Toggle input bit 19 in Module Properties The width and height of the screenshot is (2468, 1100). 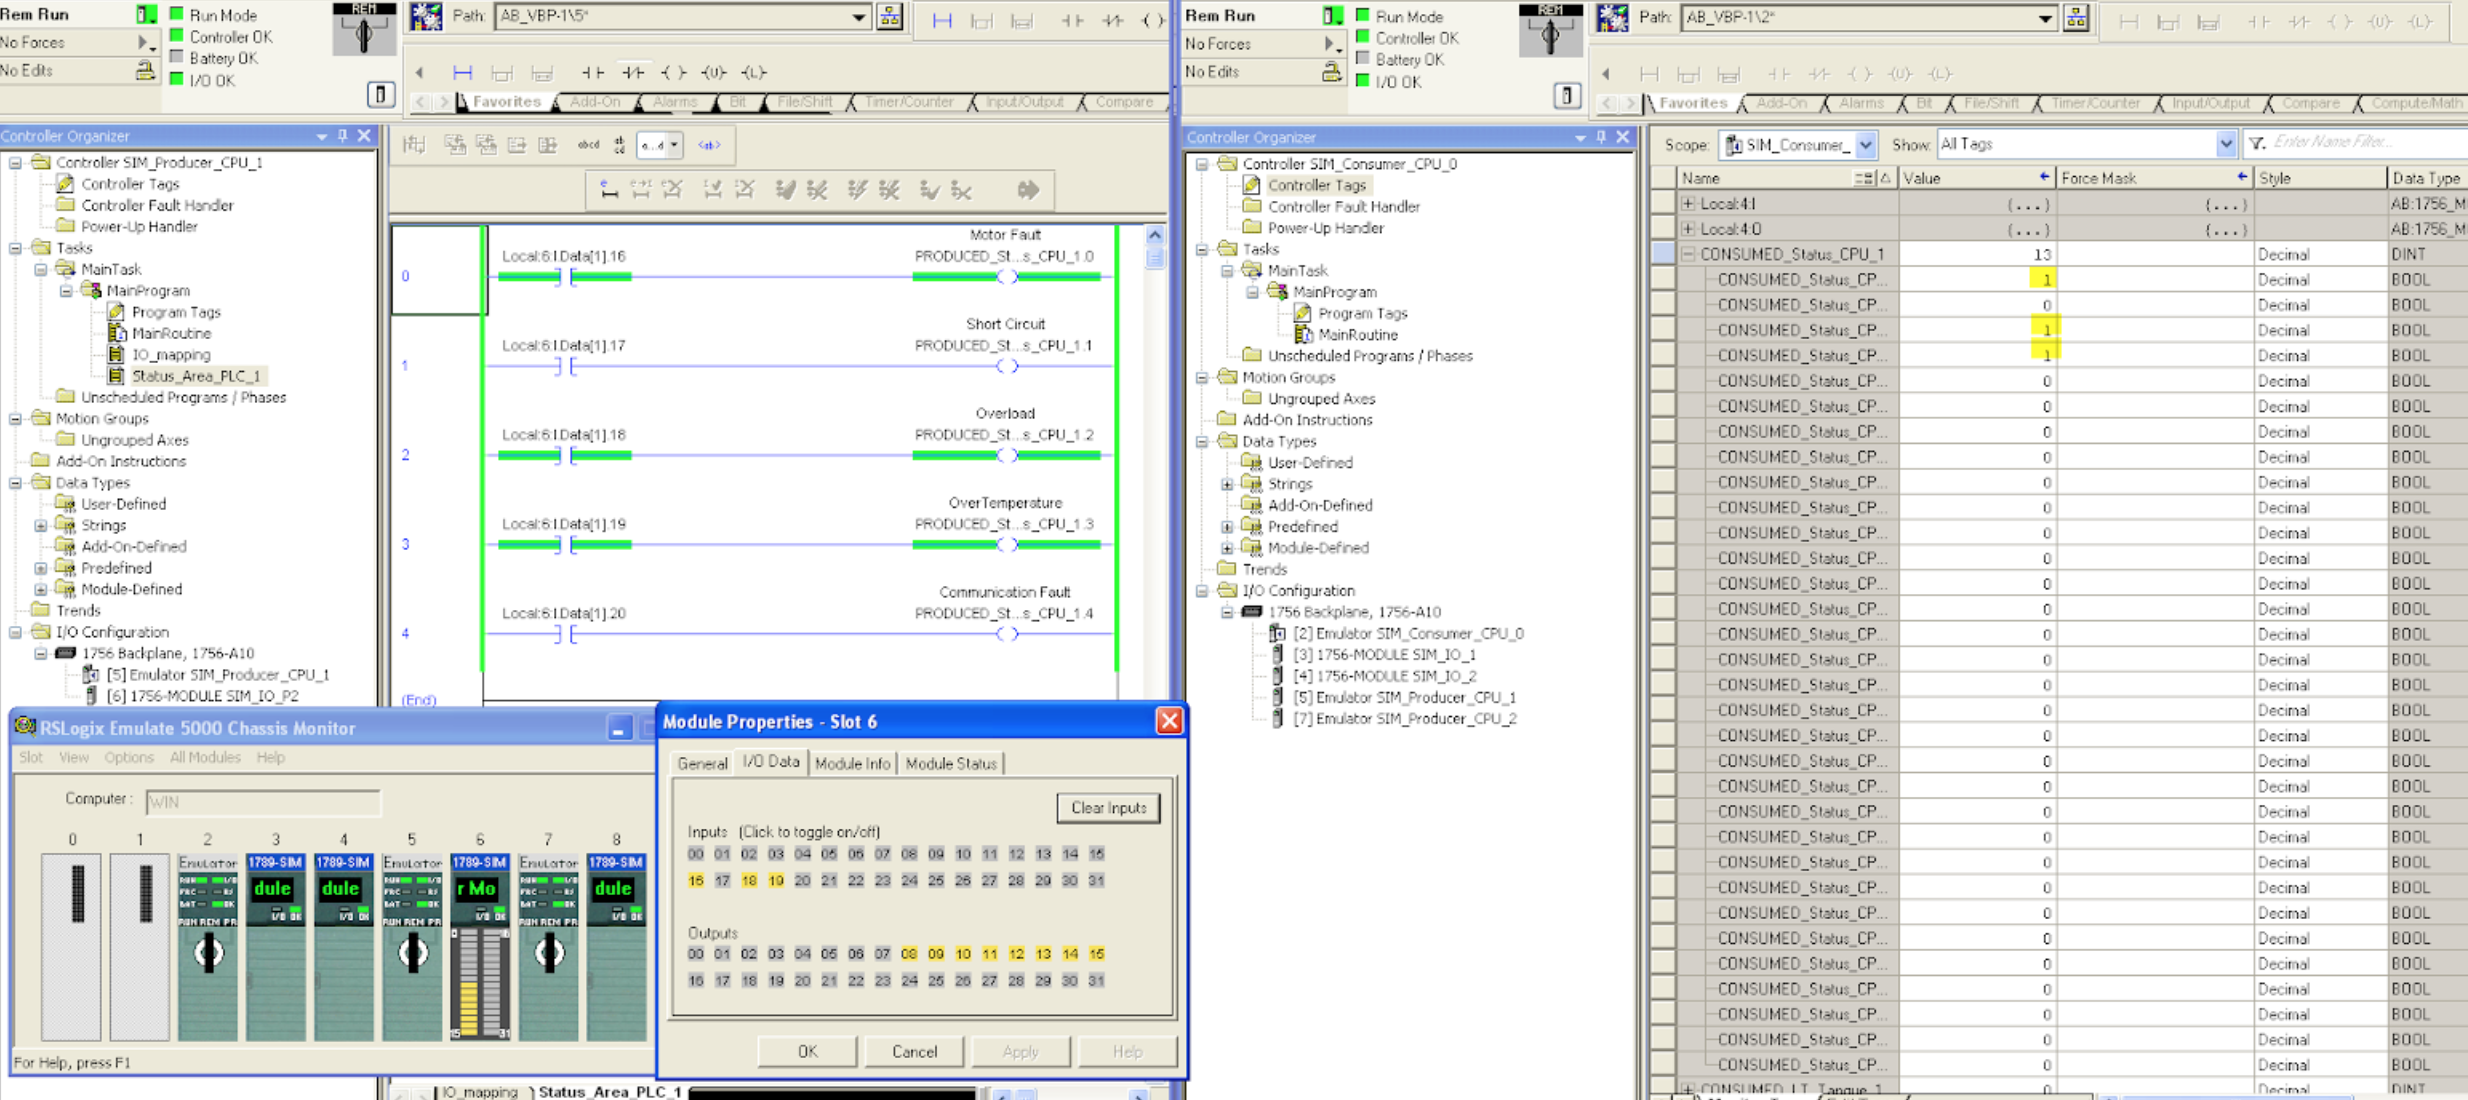click(776, 880)
